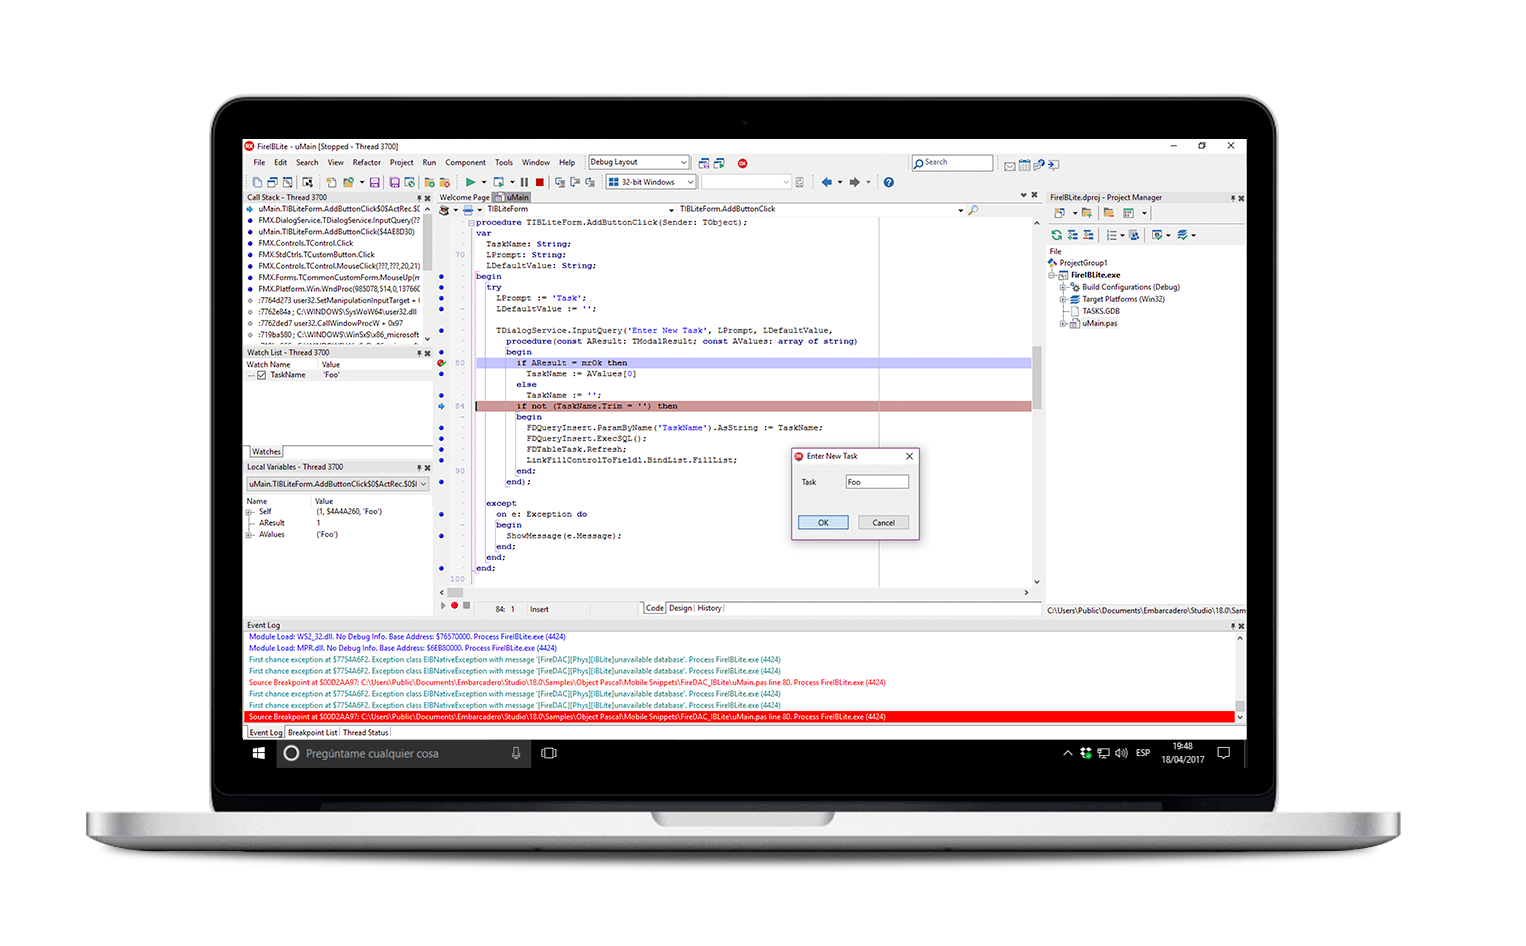Pin the Call Stack panel

[x=420, y=198]
